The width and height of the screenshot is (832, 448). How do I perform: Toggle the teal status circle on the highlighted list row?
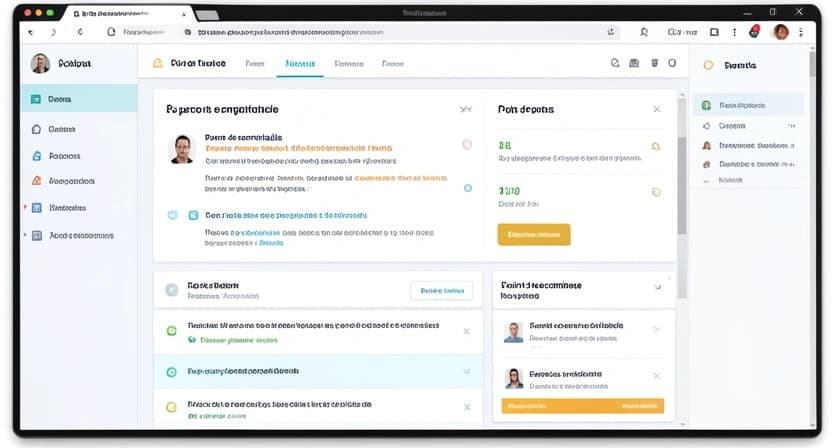tap(171, 372)
